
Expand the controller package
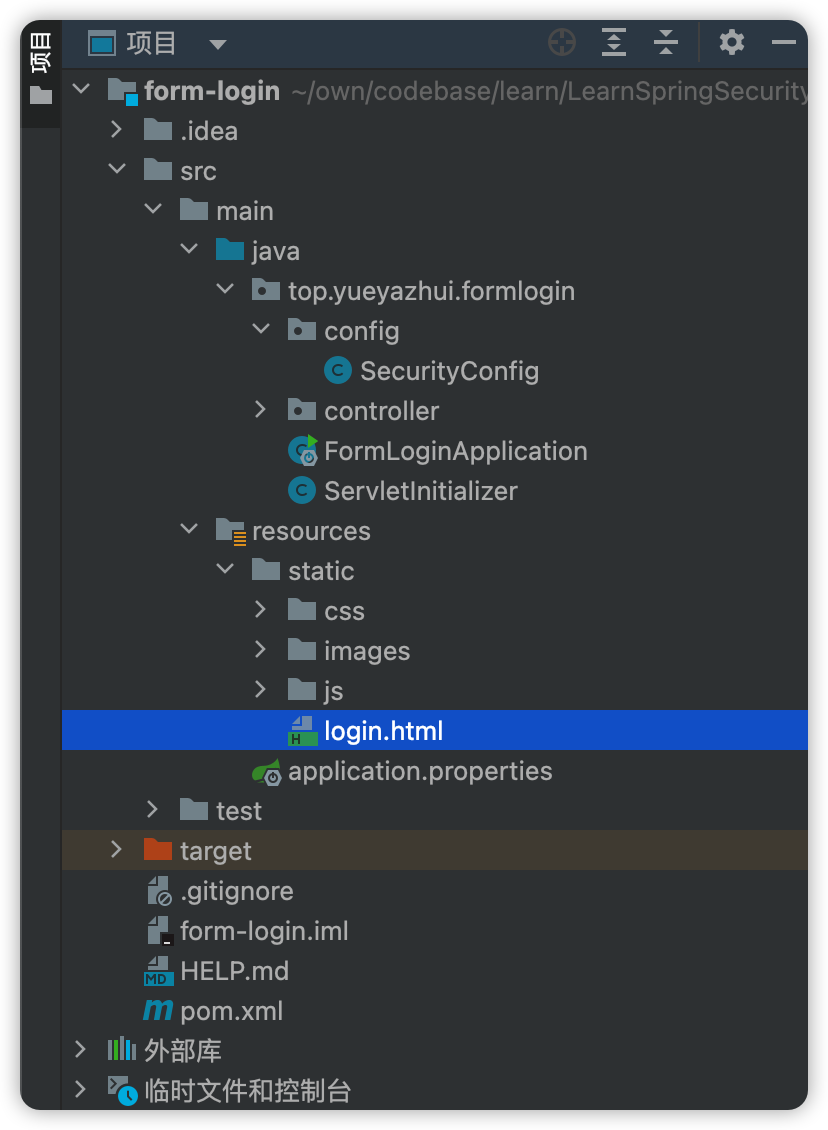coord(261,410)
